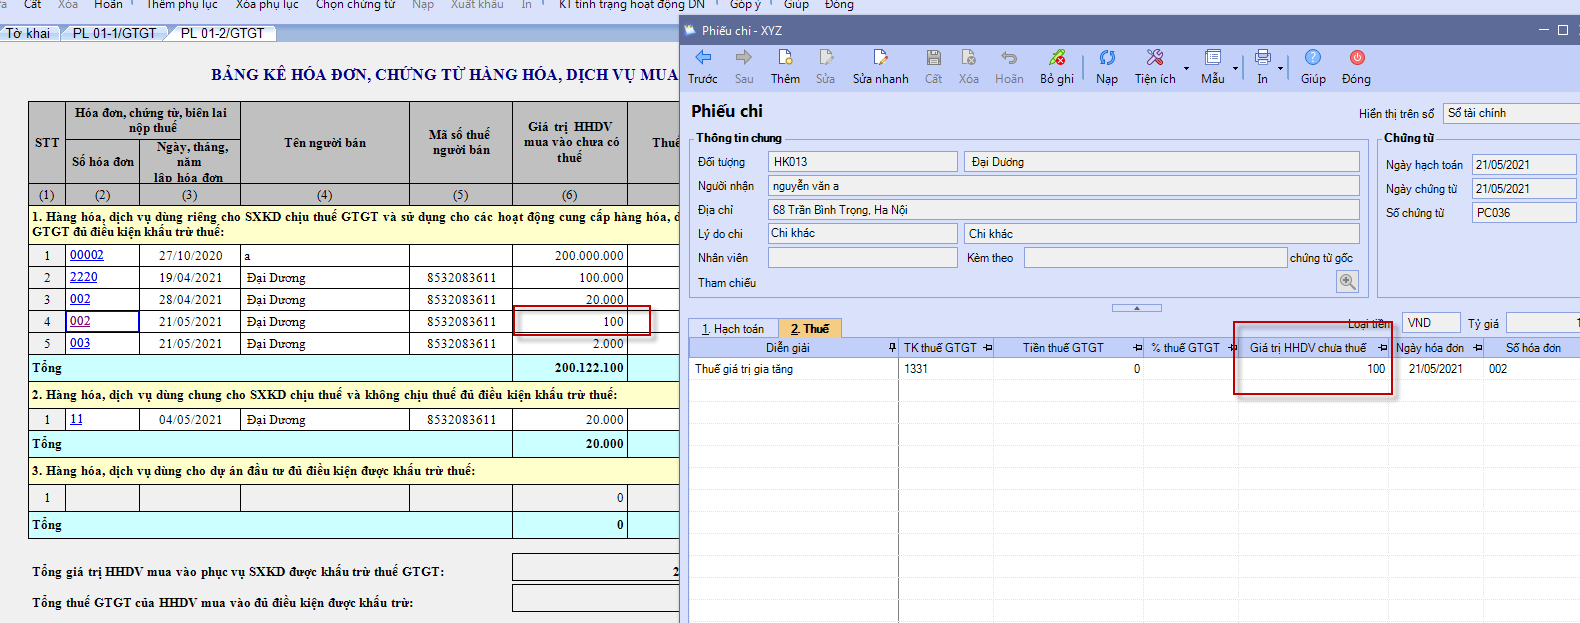1580x623 pixels.
Task: Click the Sửa edit icon
Action: pyautogui.click(x=826, y=58)
